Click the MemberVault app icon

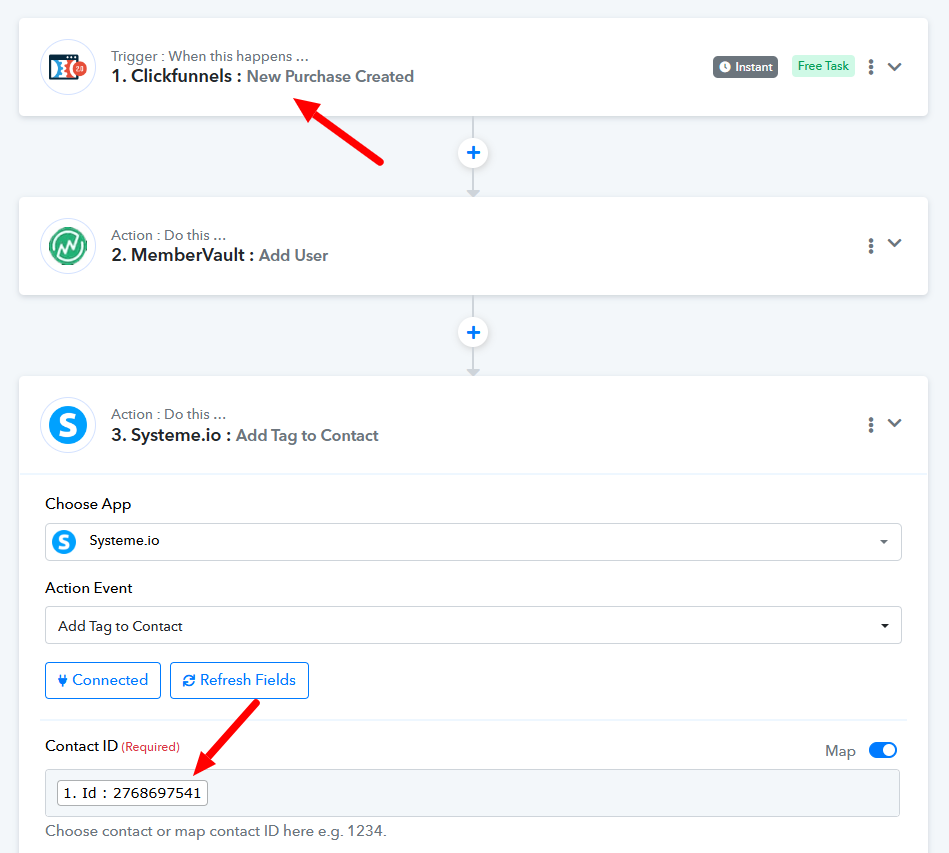[x=68, y=246]
